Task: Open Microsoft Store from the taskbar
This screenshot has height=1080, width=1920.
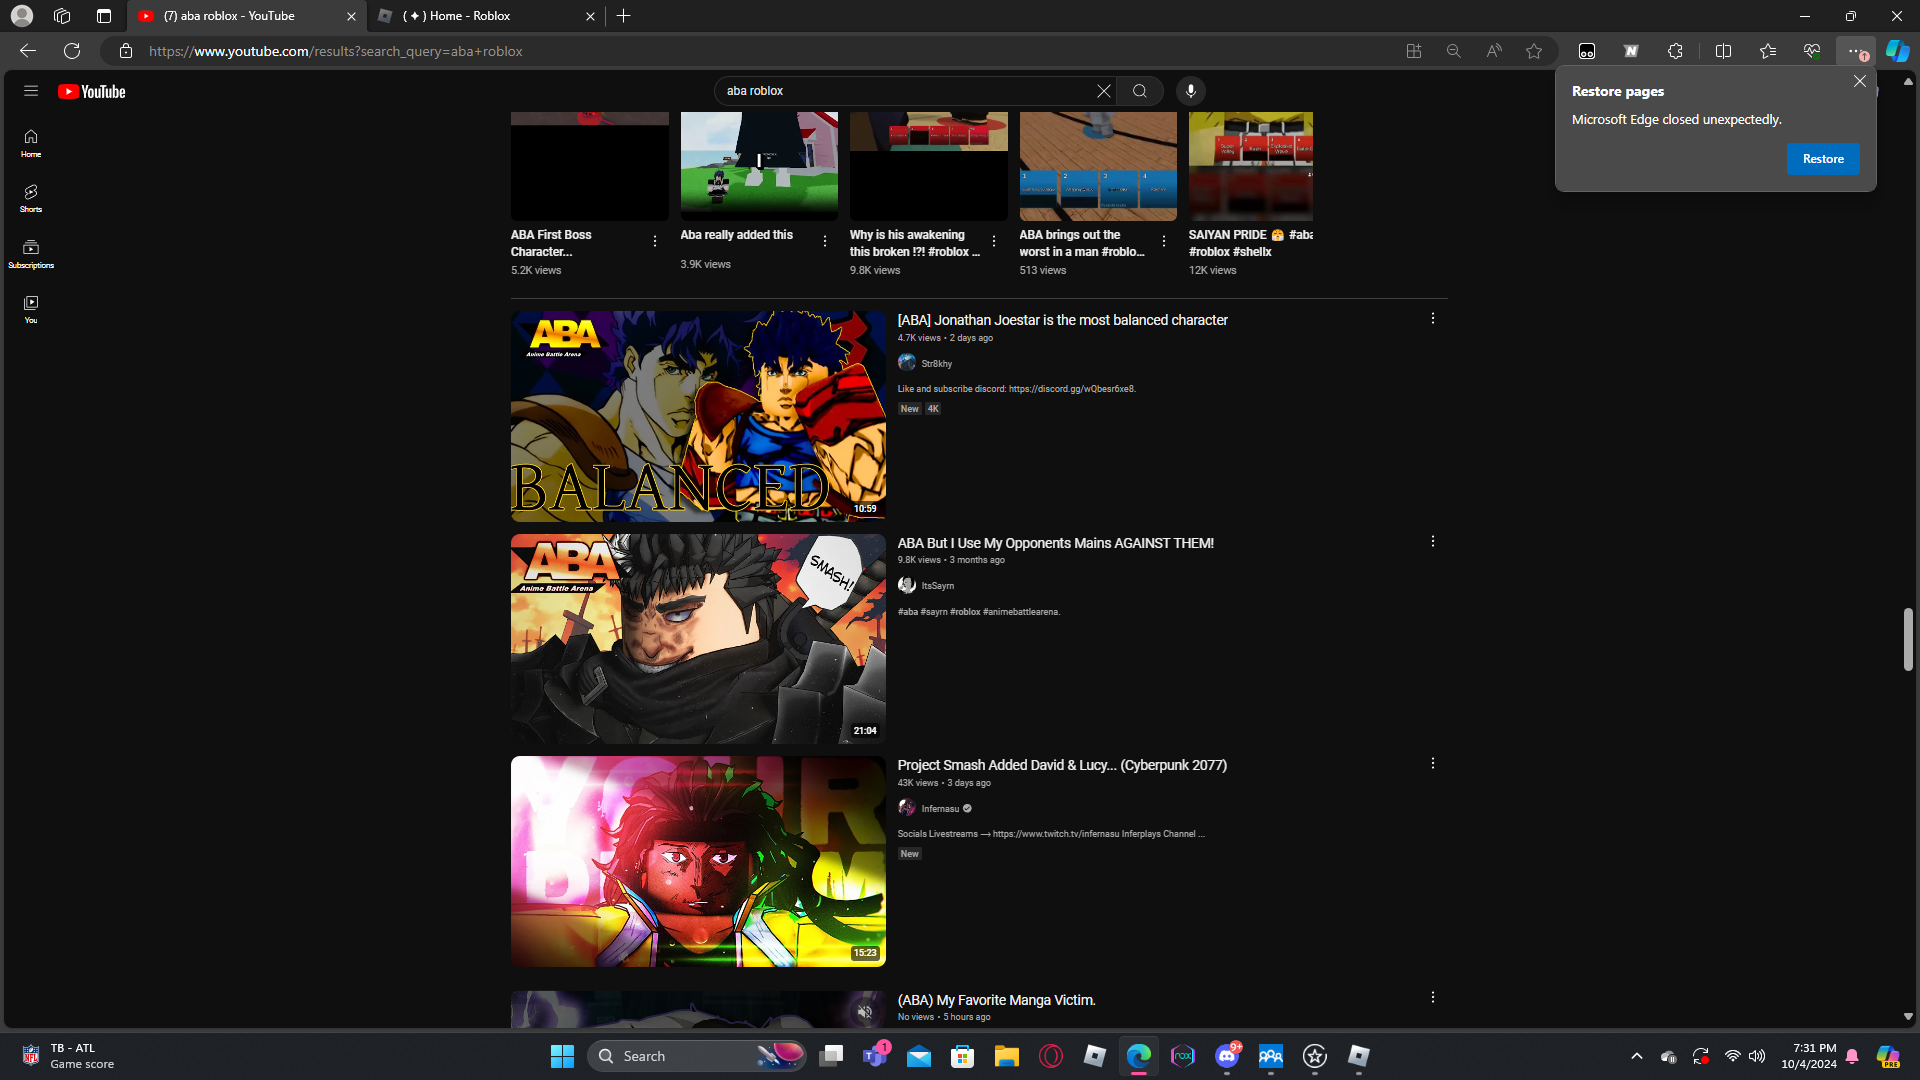Action: click(x=962, y=1056)
